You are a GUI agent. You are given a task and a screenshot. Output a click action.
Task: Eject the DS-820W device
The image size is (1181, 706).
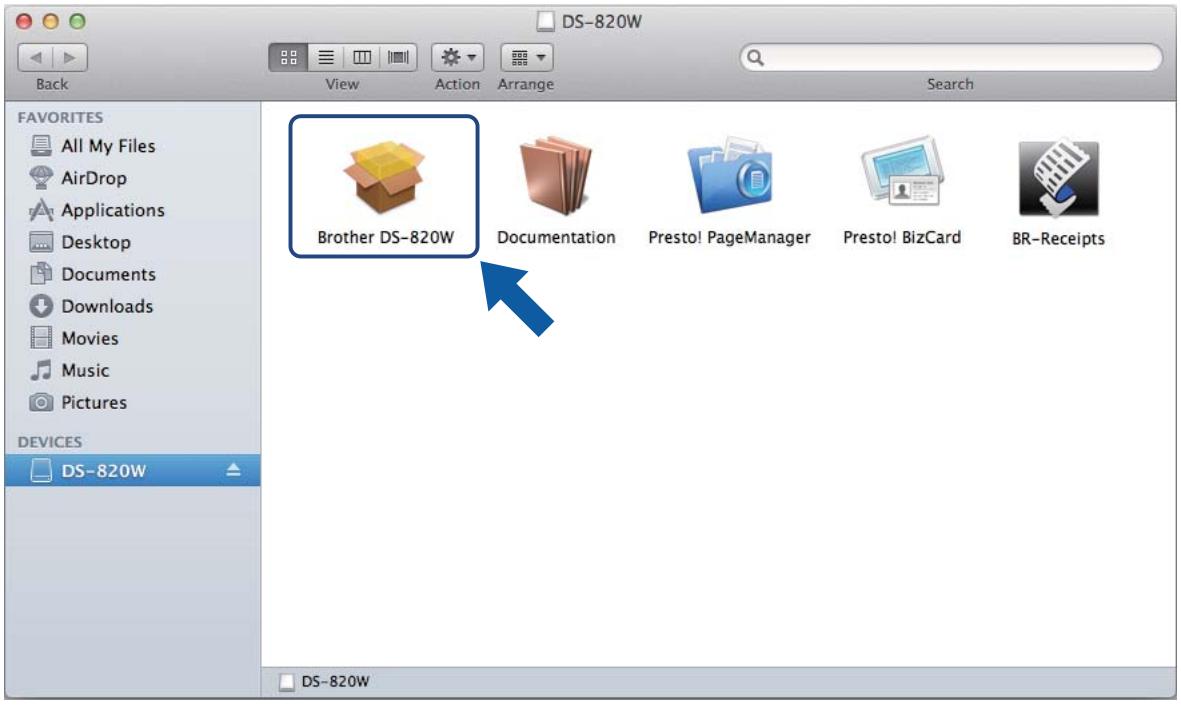click(233, 470)
